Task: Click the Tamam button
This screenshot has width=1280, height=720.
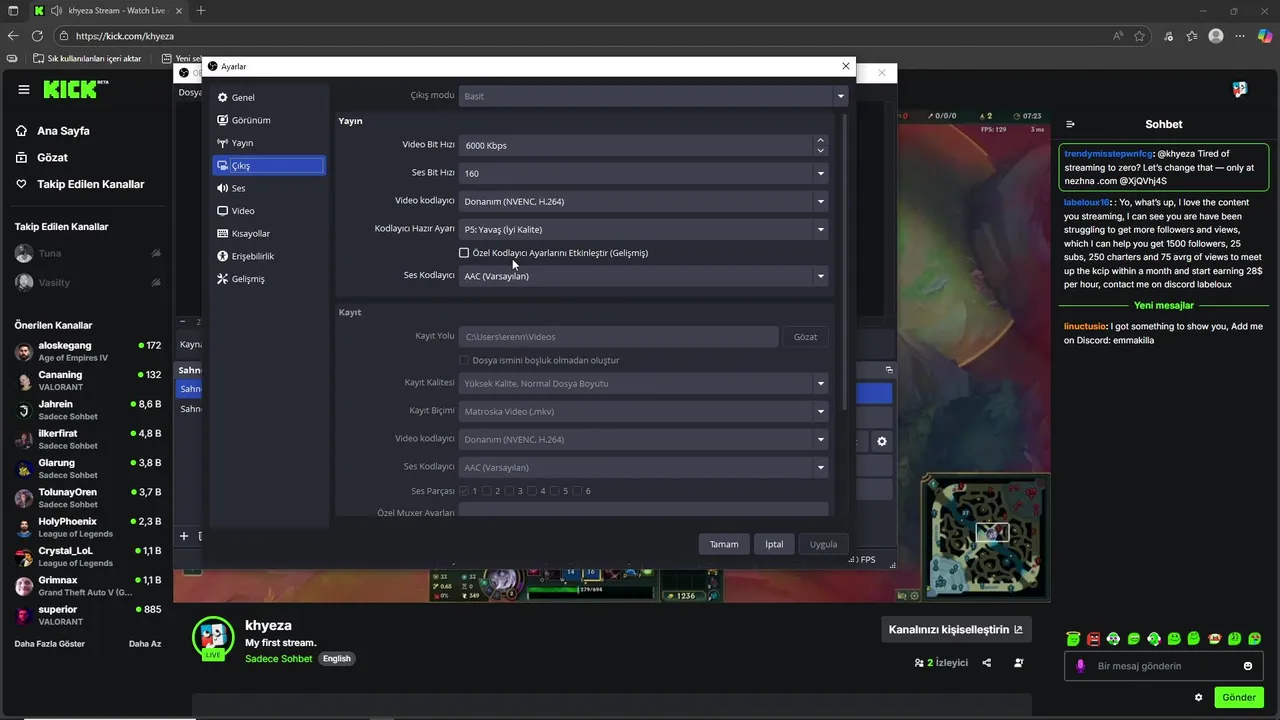Action: pyautogui.click(x=724, y=544)
